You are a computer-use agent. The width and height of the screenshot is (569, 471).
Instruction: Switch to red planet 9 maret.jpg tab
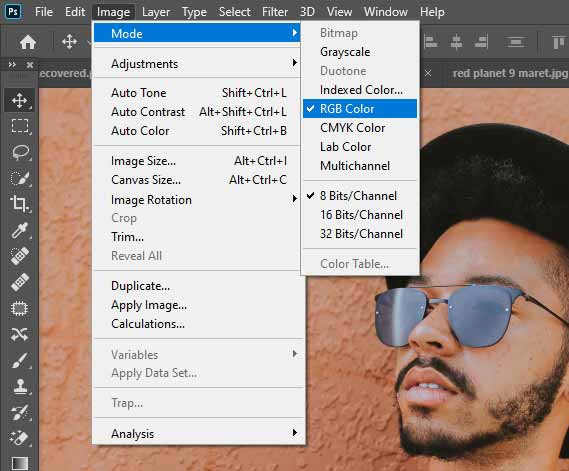tap(510, 73)
